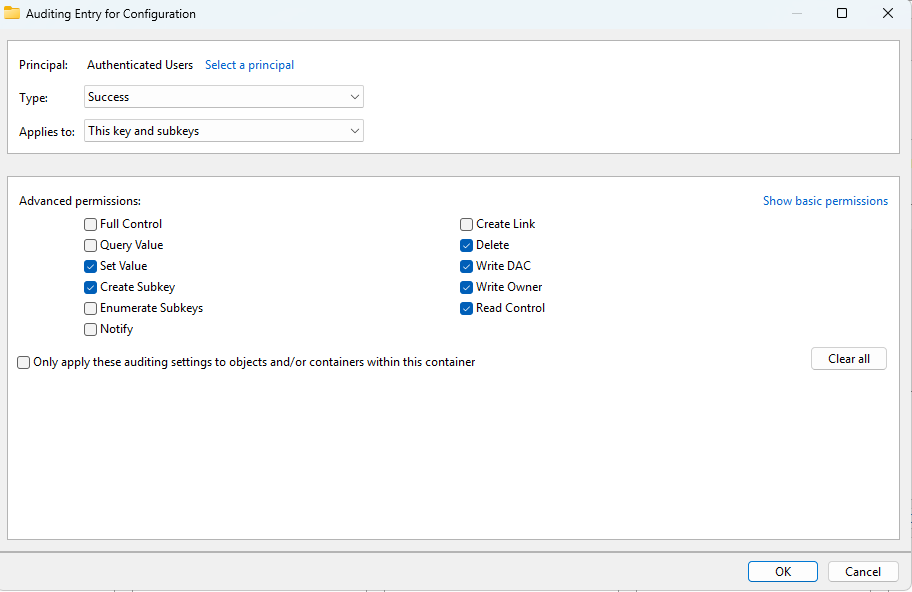The width and height of the screenshot is (912, 592).
Task: Expand the Applies to dropdown
Action: 223,131
